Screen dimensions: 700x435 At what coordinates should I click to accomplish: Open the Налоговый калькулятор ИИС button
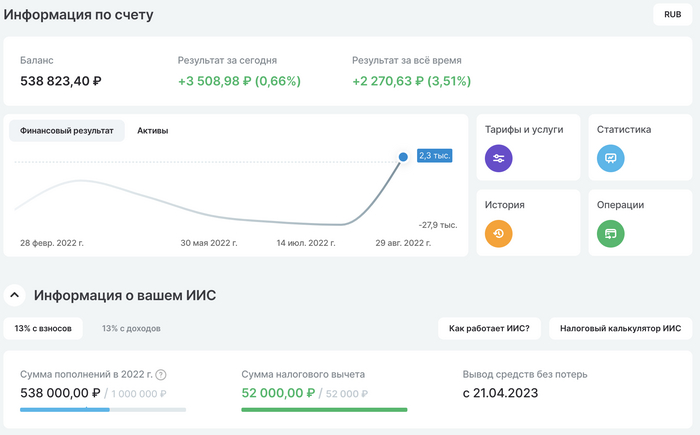[x=620, y=328]
